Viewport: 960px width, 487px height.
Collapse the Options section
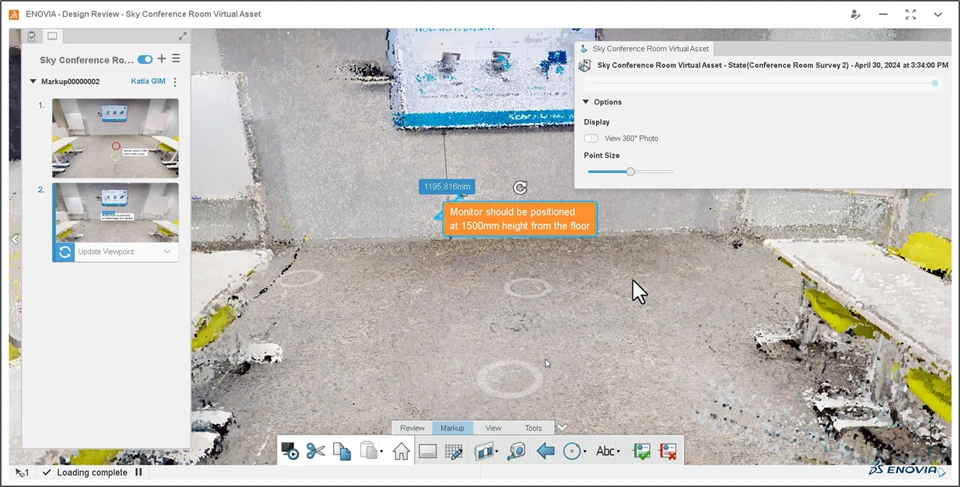point(586,102)
